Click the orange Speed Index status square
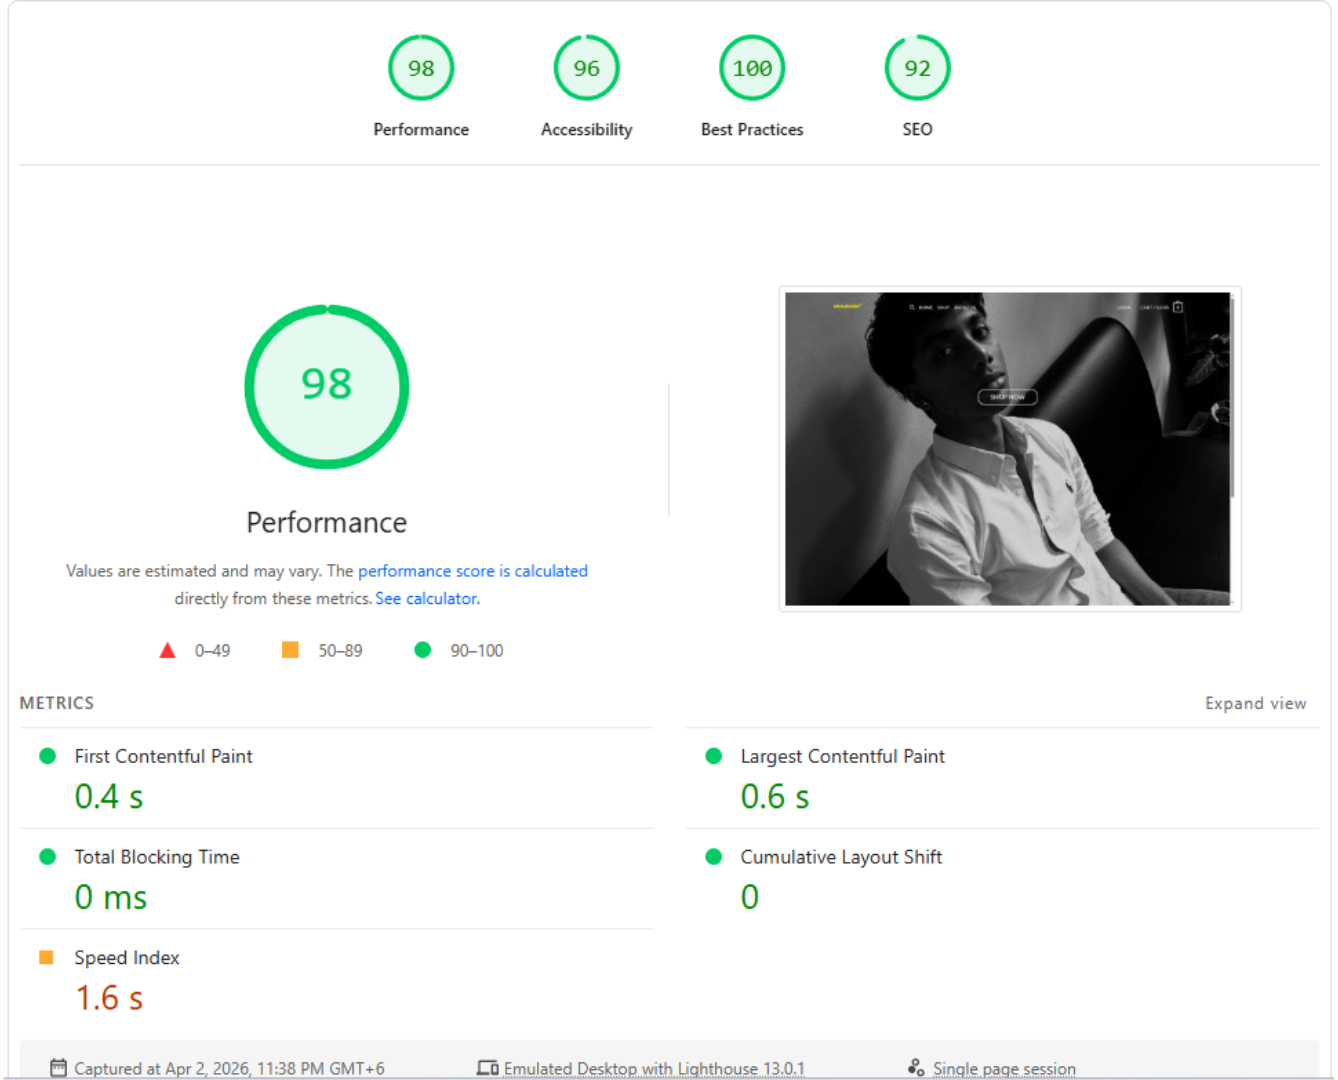 pos(47,957)
